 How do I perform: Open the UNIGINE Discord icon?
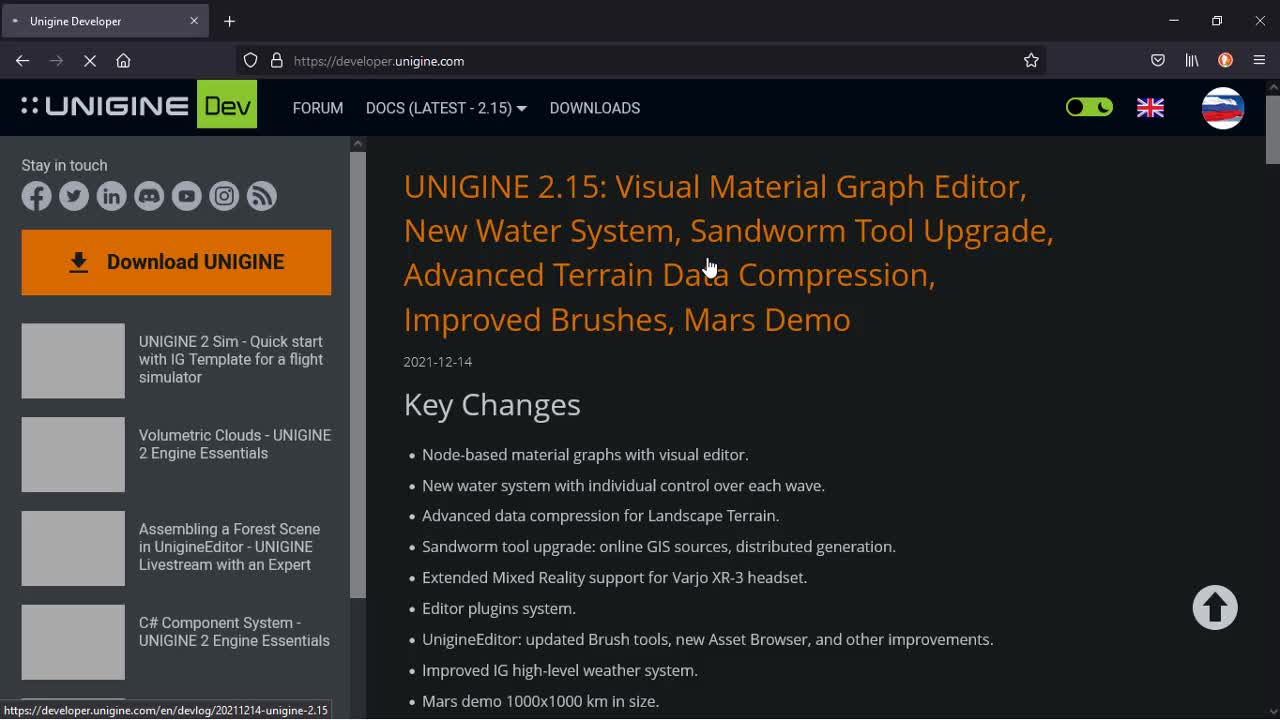click(149, 196)
